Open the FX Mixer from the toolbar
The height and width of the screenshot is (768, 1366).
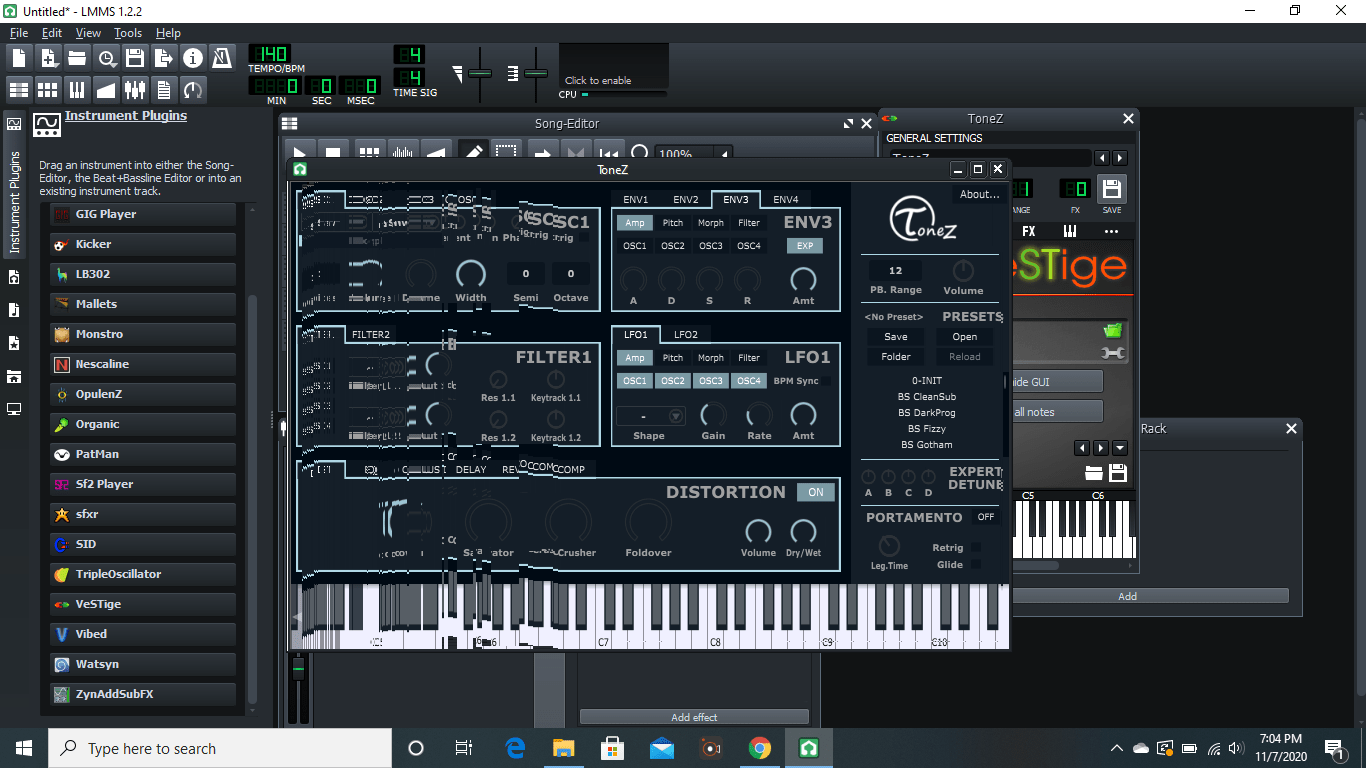click(x=133, y=89)
